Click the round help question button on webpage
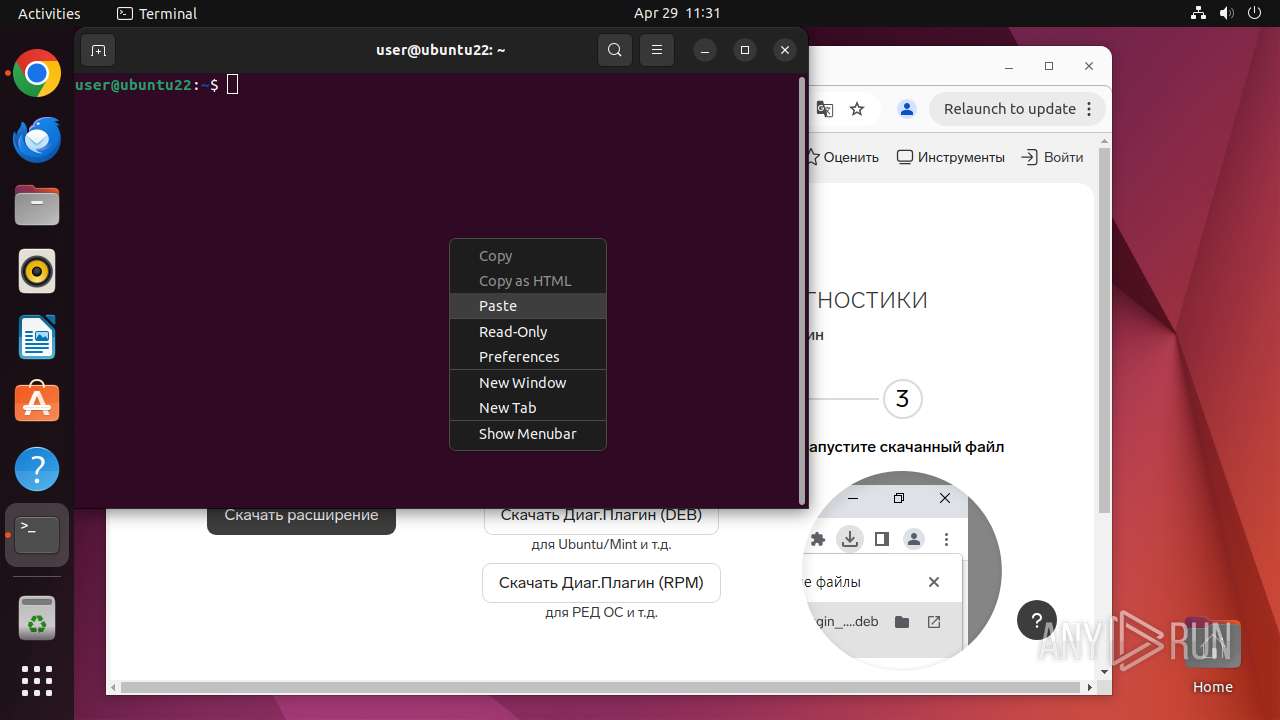1280x720 pixels. coord(1037,620)
